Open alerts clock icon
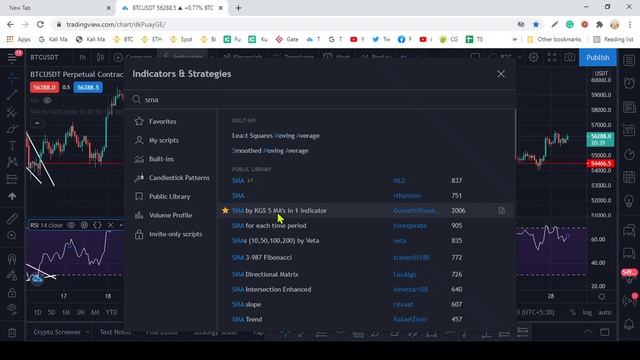This screenshot has height=360, width=640. coord(629,83)
